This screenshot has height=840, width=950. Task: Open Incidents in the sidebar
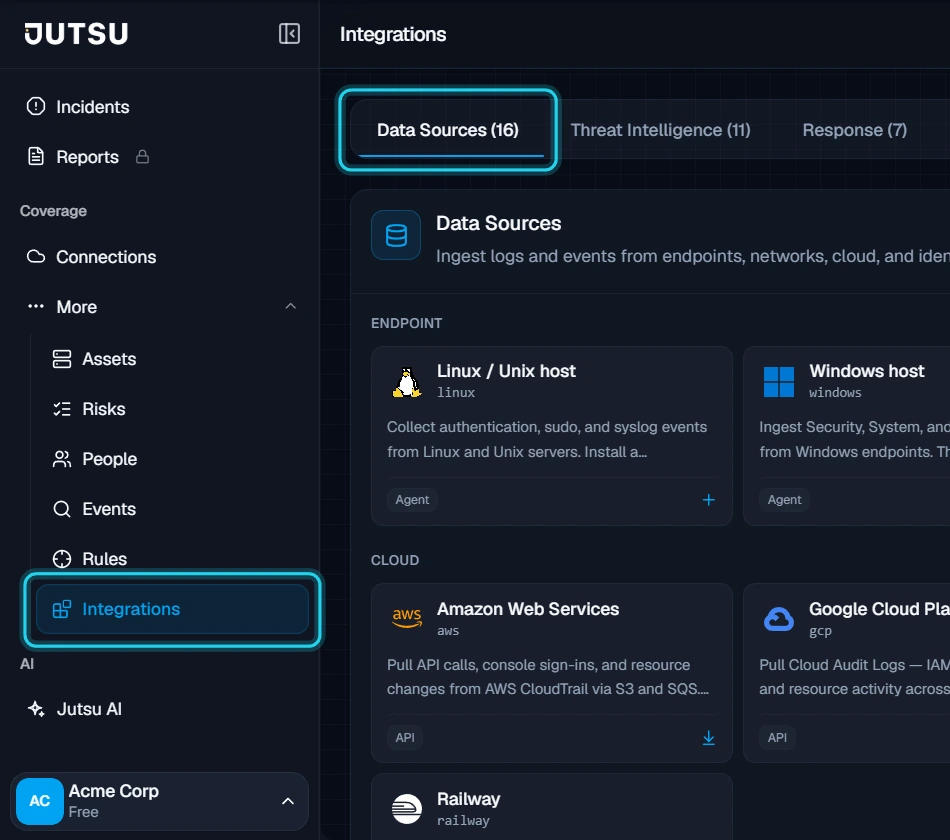[93, 107]
